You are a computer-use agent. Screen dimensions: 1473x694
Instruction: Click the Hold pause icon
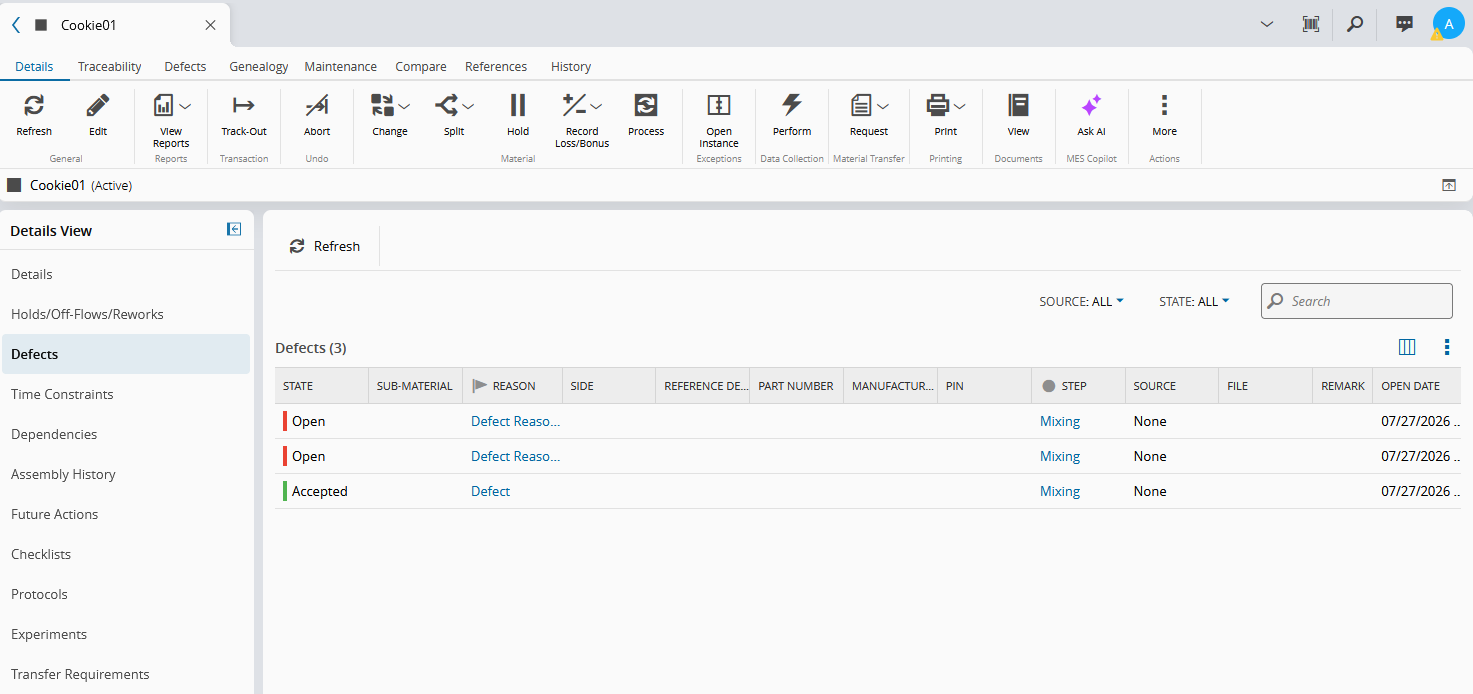pyautogui.click(x=518, y=105)
